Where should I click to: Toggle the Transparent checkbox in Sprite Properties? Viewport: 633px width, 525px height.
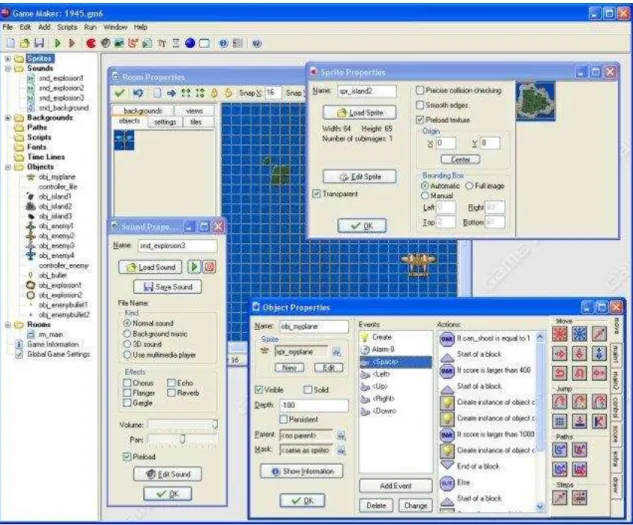tap(316, 194)
